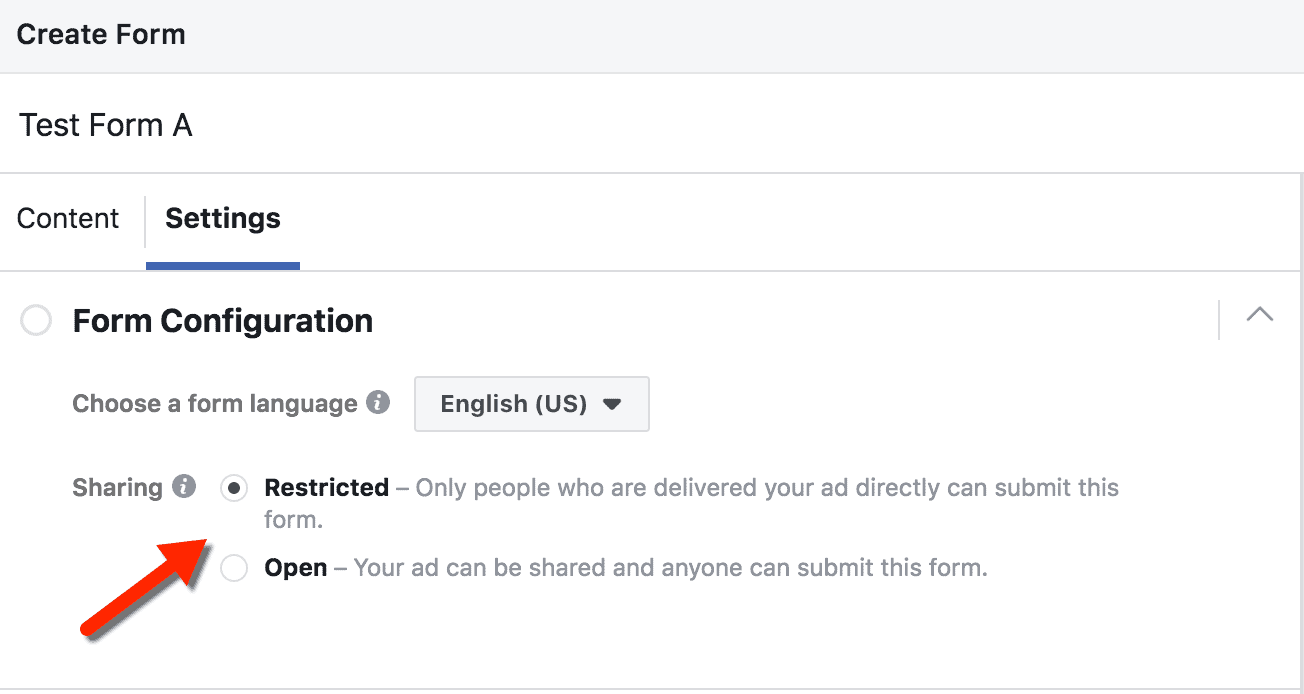Collapse the Form Configuration section chevron

(1260, 316)
